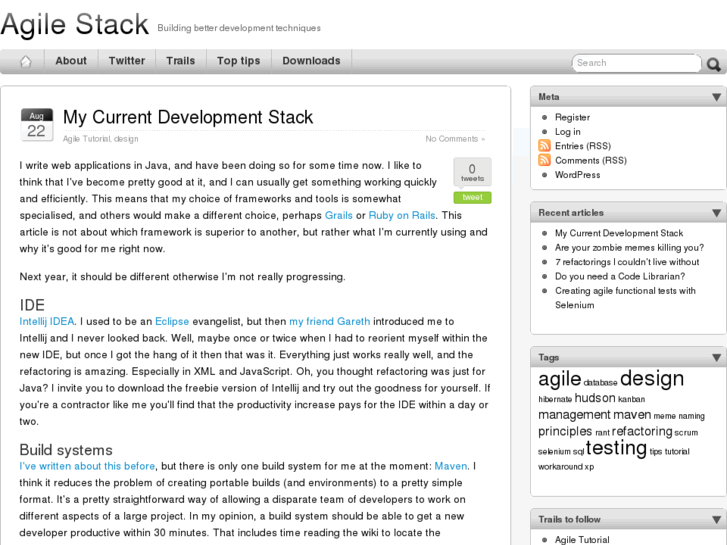Open Comments (RSS) text link

pyautogui.click(x=591, y=160)
